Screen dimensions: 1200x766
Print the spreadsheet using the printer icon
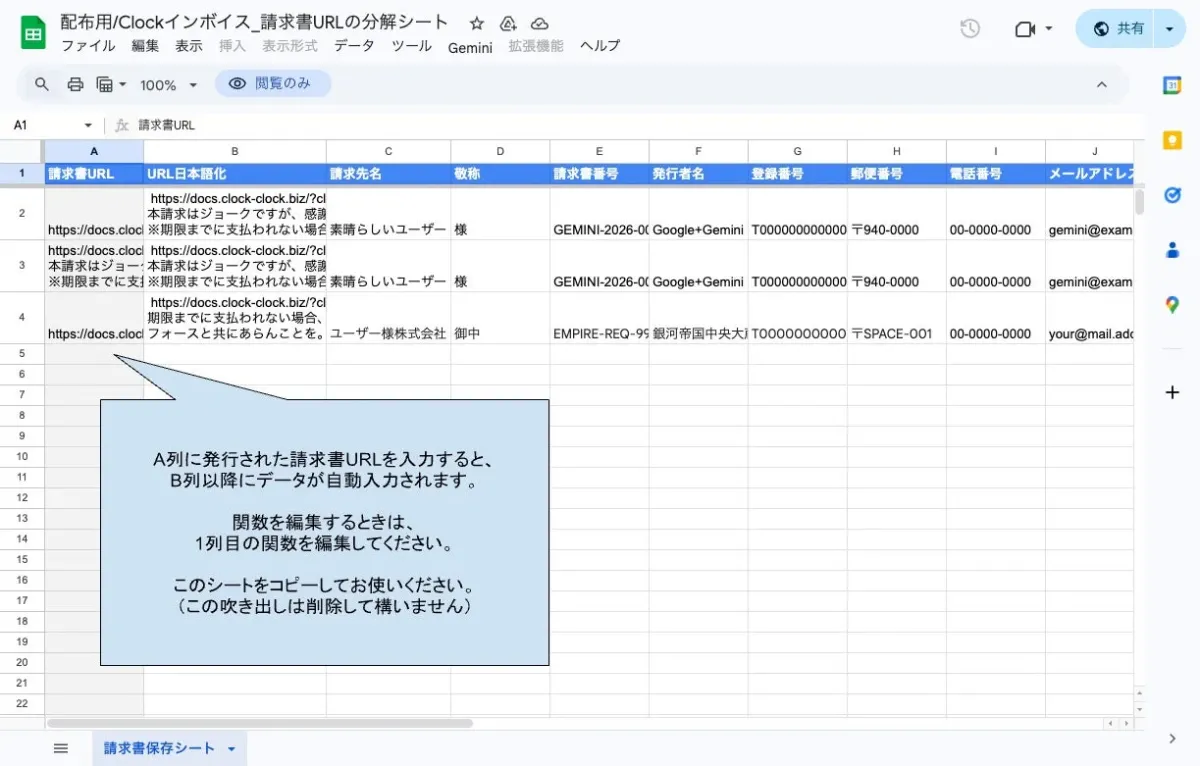tap(75, 84)
